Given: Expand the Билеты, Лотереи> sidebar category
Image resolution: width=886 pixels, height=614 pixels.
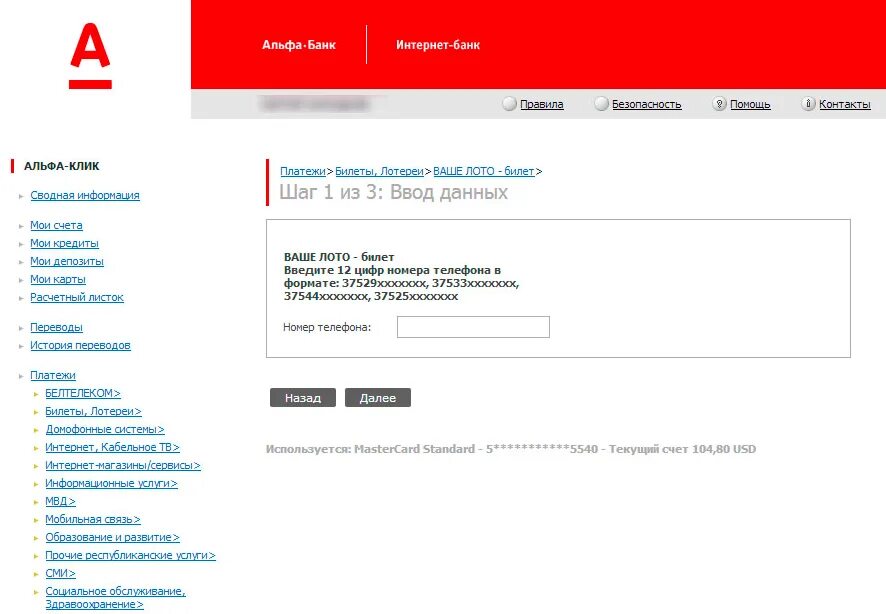Looking at the screenshot, I should [x=93, y=412].
